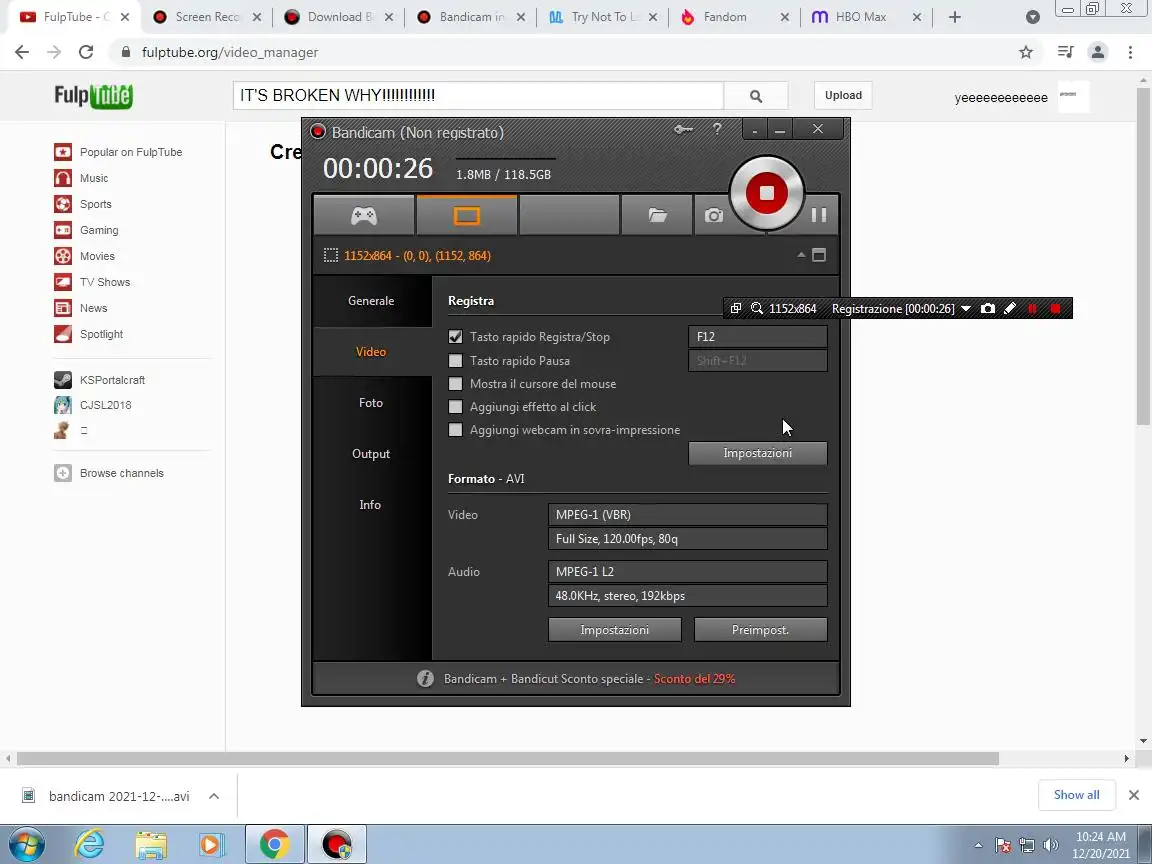
Task: Click the selection area dotted rectangle icon
Action: tap(331, 256)
